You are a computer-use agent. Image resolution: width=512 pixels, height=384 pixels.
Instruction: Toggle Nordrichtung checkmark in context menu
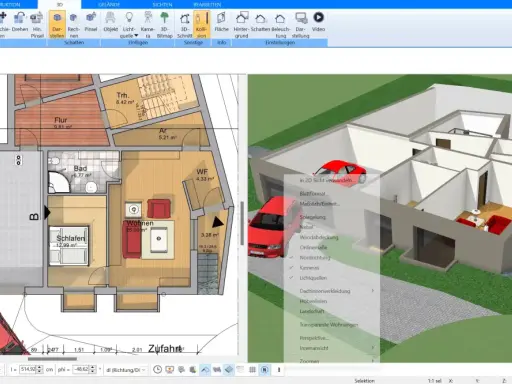click(x=291, y=257)
